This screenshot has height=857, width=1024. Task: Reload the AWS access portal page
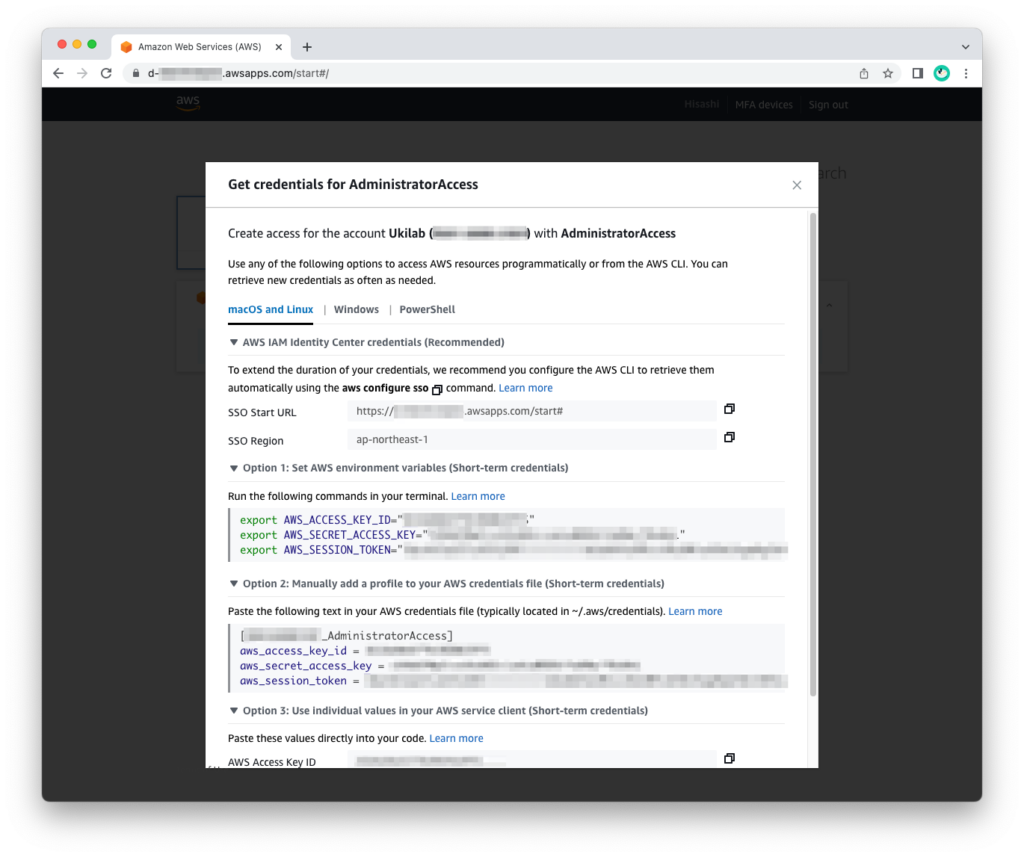[x=106, y=73]
